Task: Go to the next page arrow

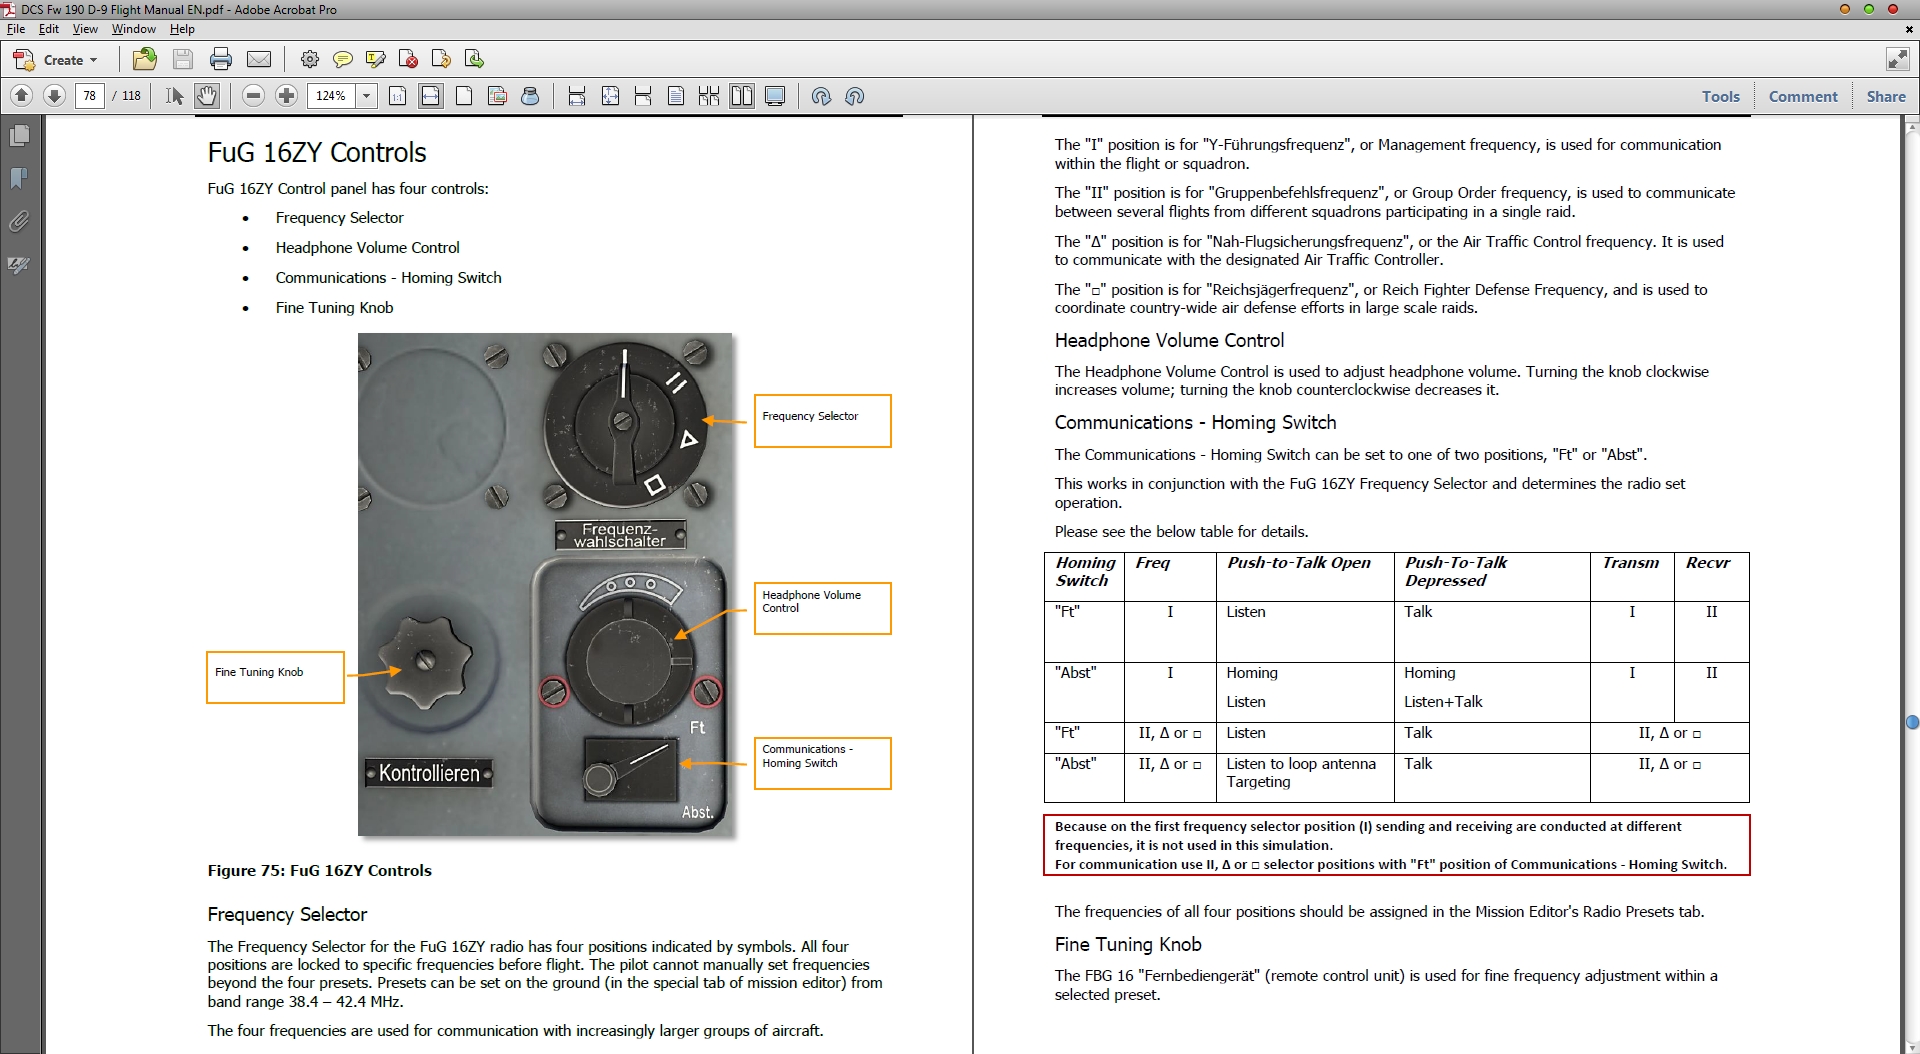Action: click(55, 96)
